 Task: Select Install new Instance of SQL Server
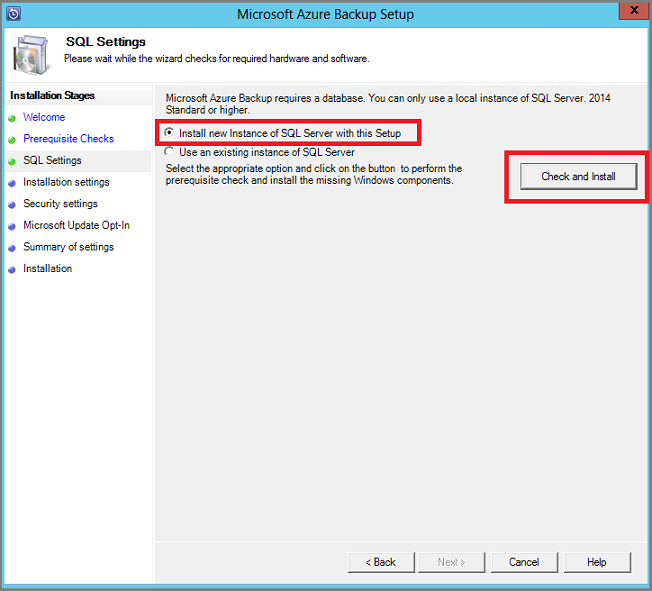169,132
